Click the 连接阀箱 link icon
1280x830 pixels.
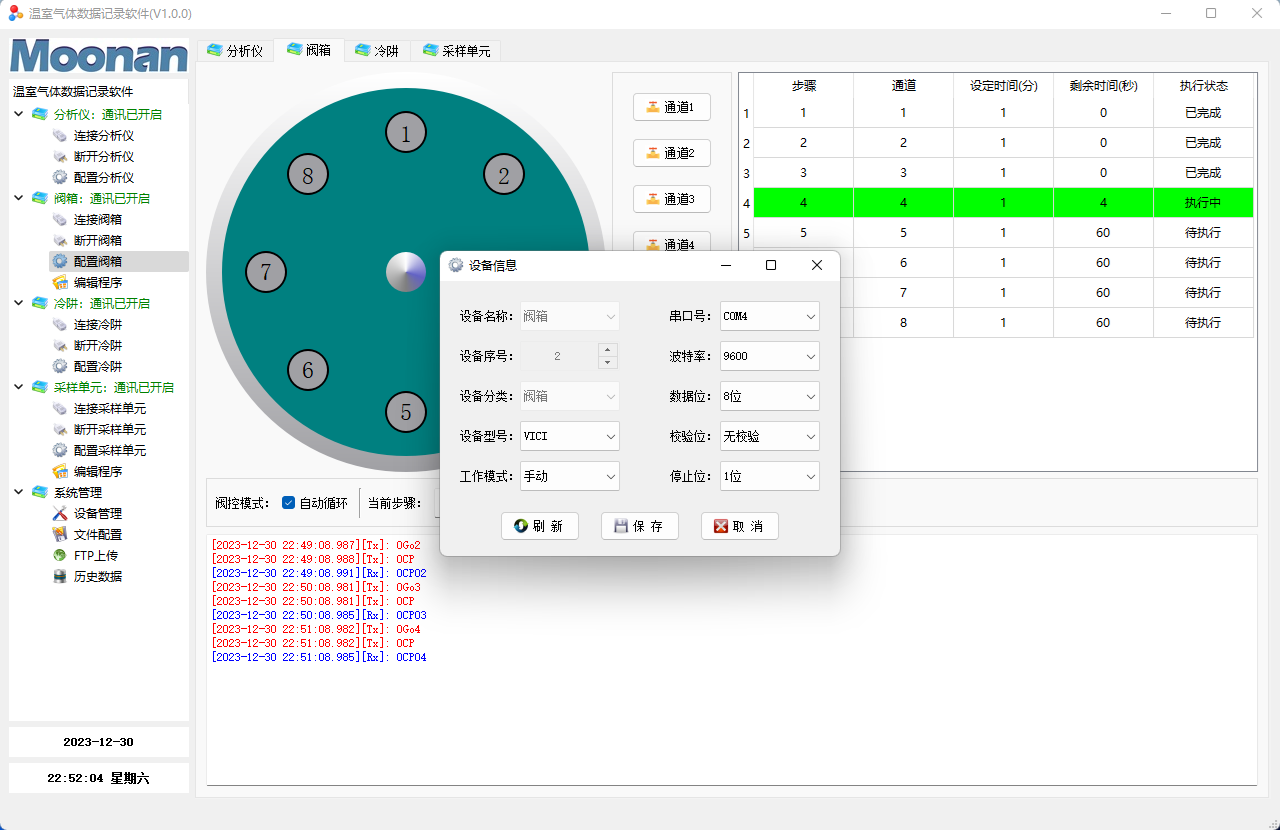(60, 219)
